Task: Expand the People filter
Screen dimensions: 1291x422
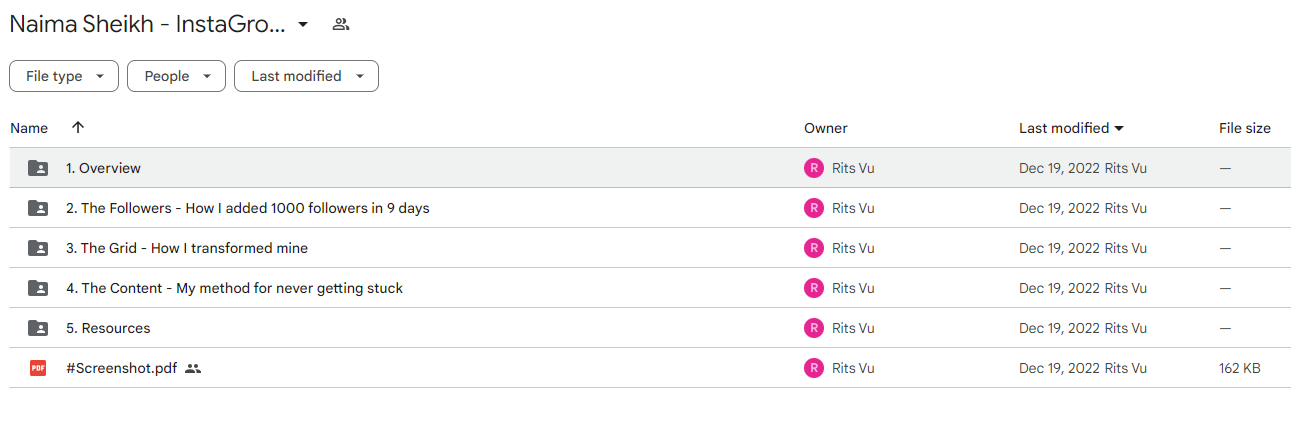Action: pos(176,76)
